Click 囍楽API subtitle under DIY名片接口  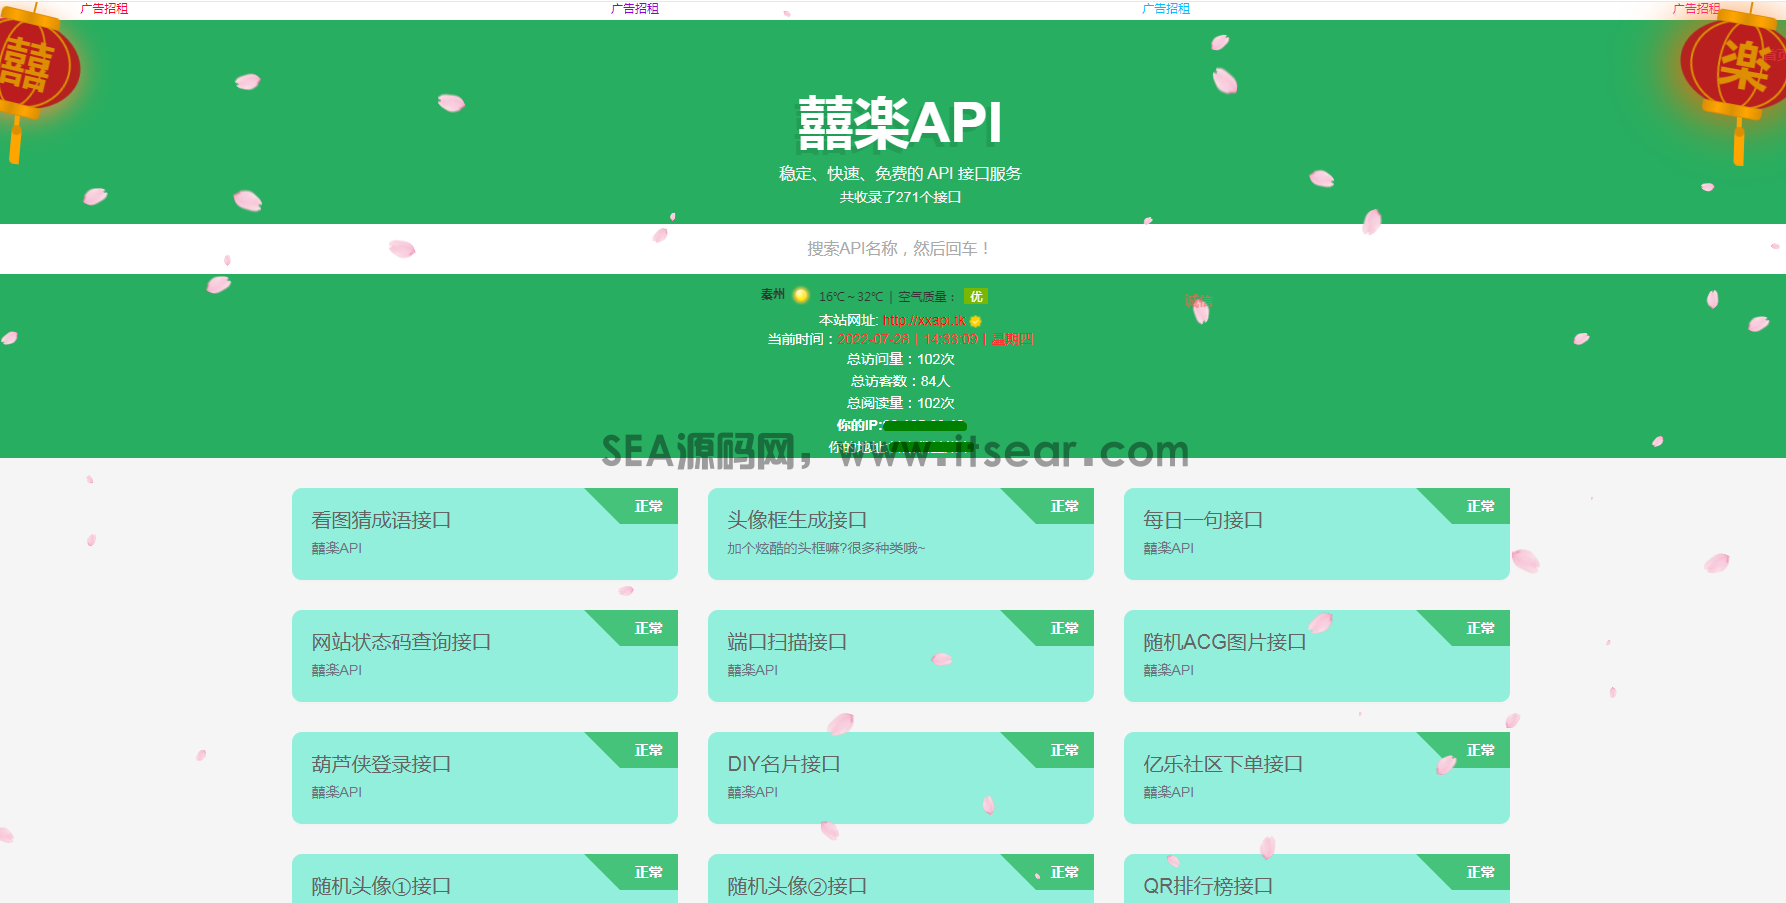(x=752, y=792)
